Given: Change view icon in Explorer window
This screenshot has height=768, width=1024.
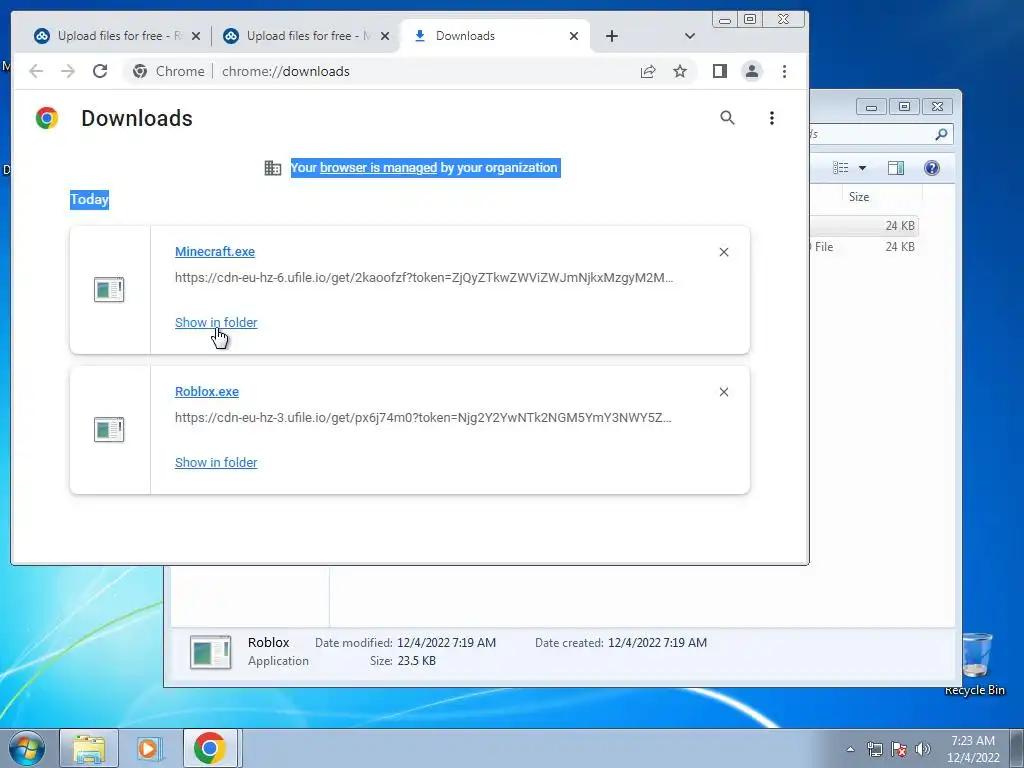Looking at the screenshot, I should [x=840, y=168].
